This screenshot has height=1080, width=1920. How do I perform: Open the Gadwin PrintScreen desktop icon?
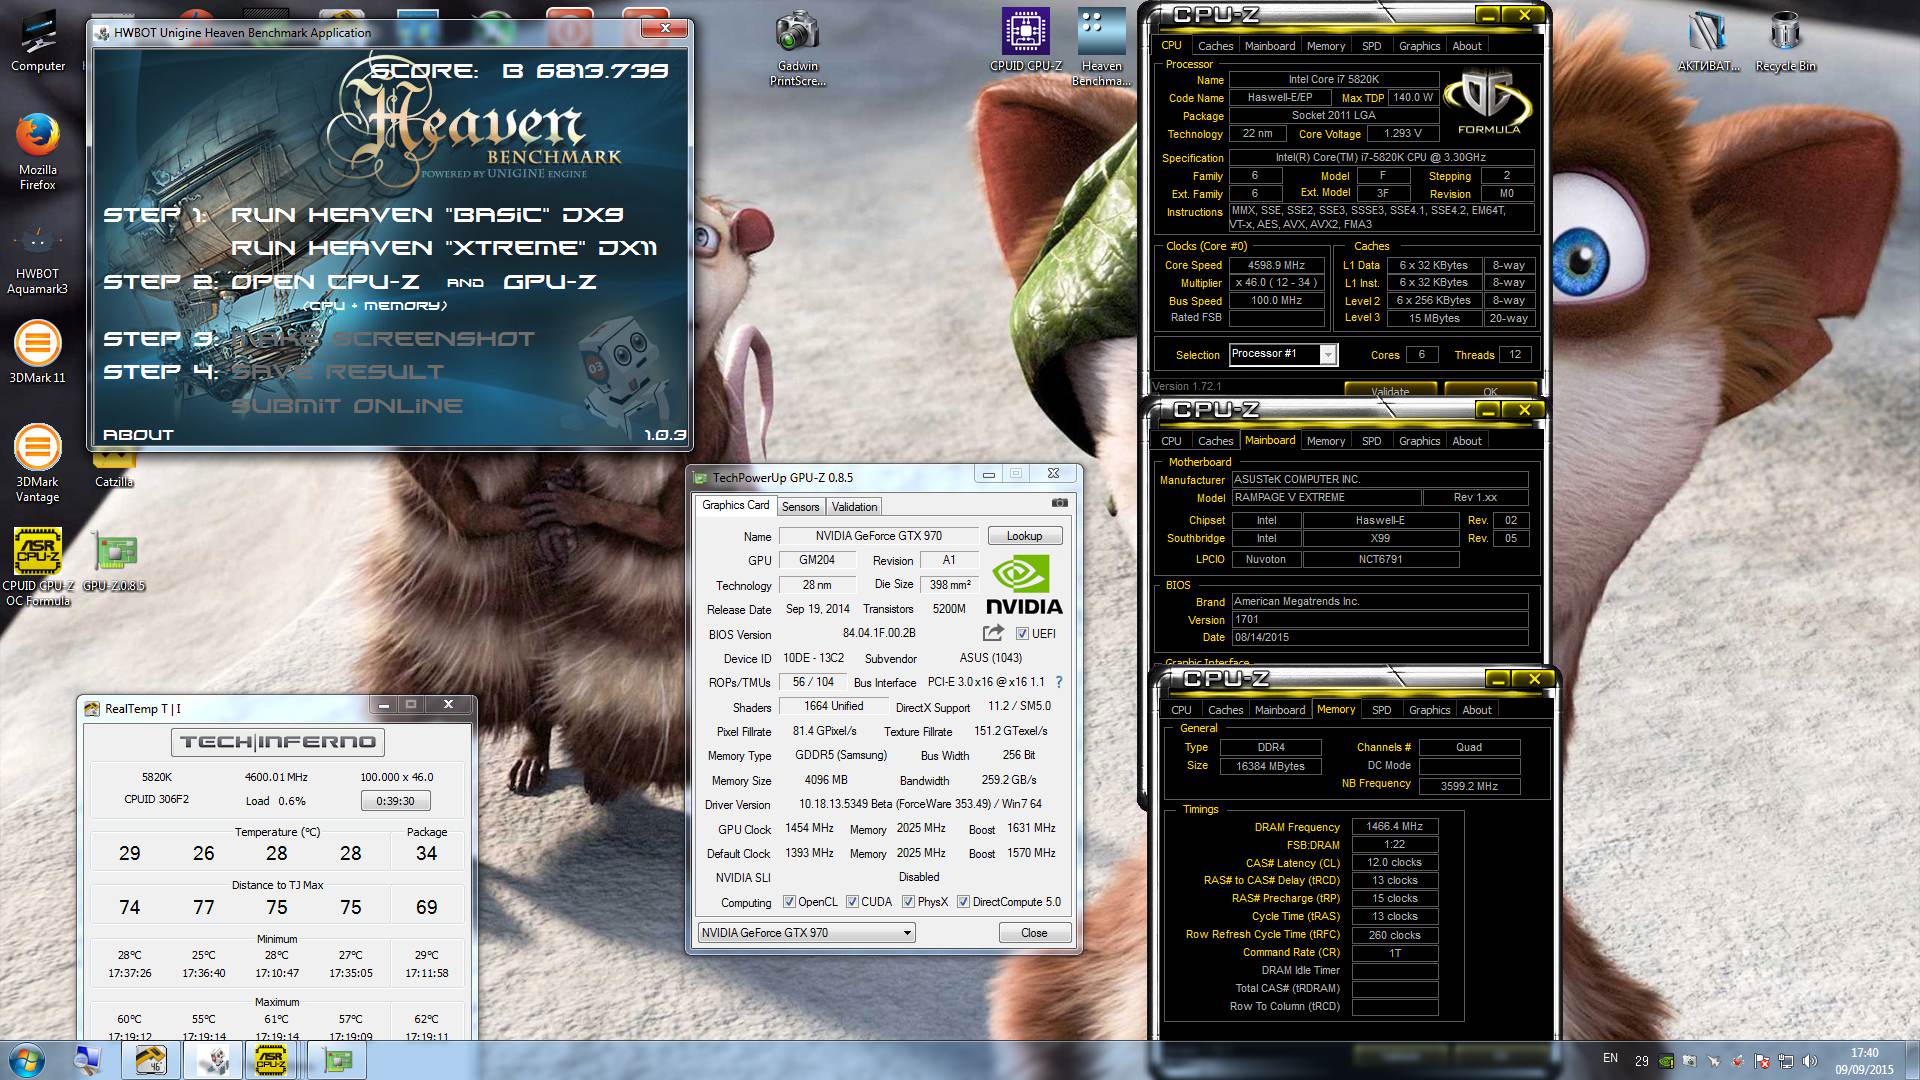[x=798, y=48]
